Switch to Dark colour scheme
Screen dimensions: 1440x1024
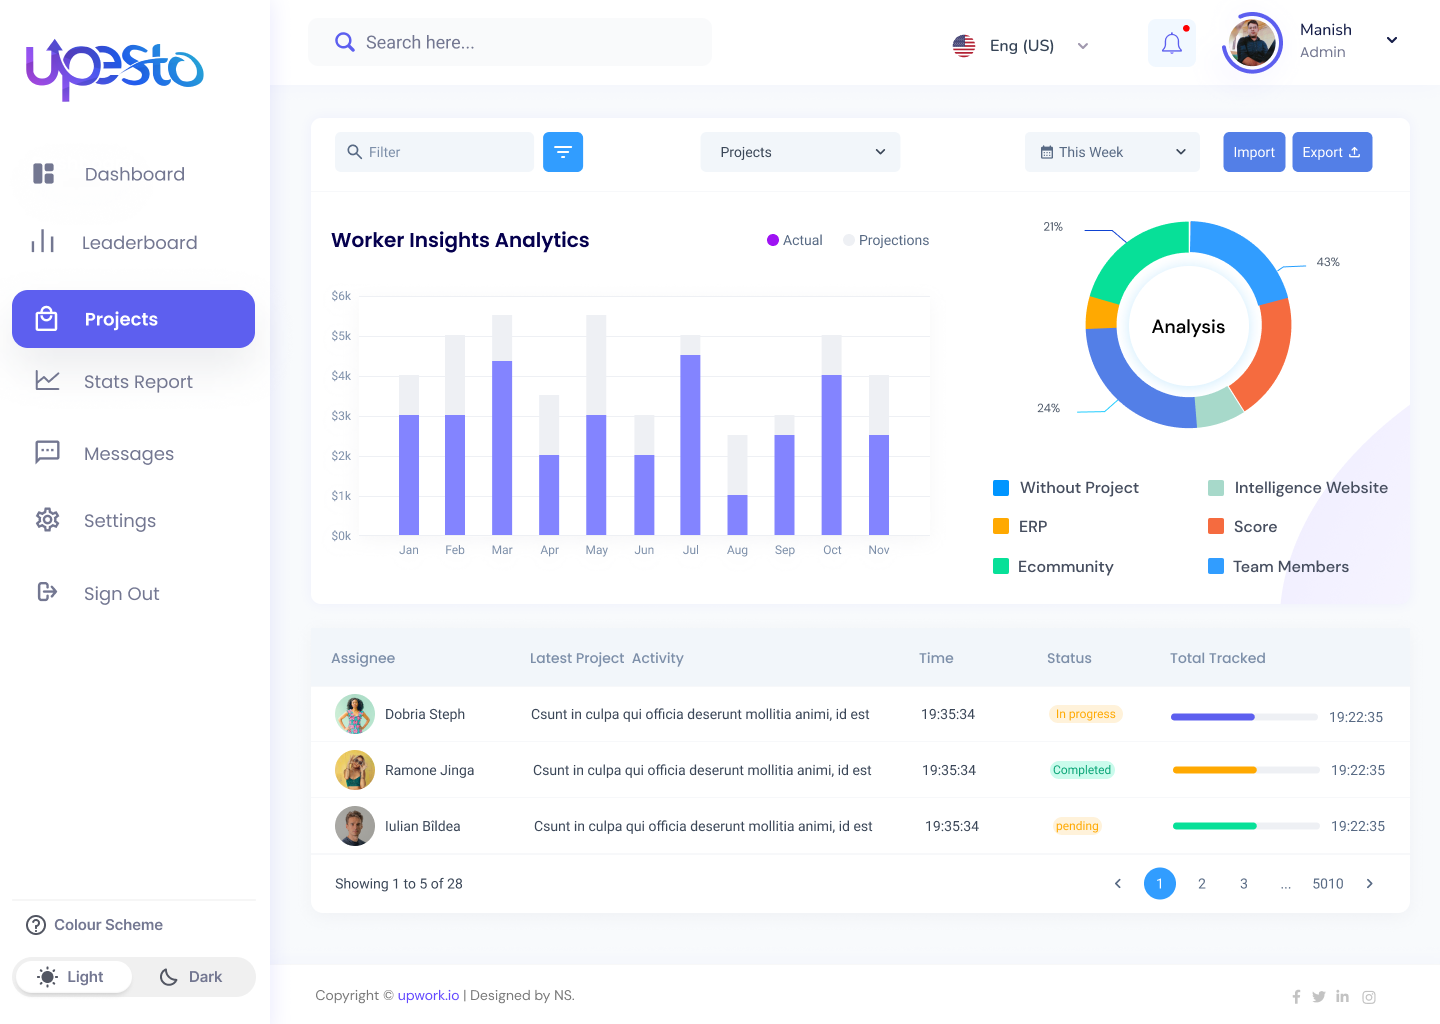[192, 977]
